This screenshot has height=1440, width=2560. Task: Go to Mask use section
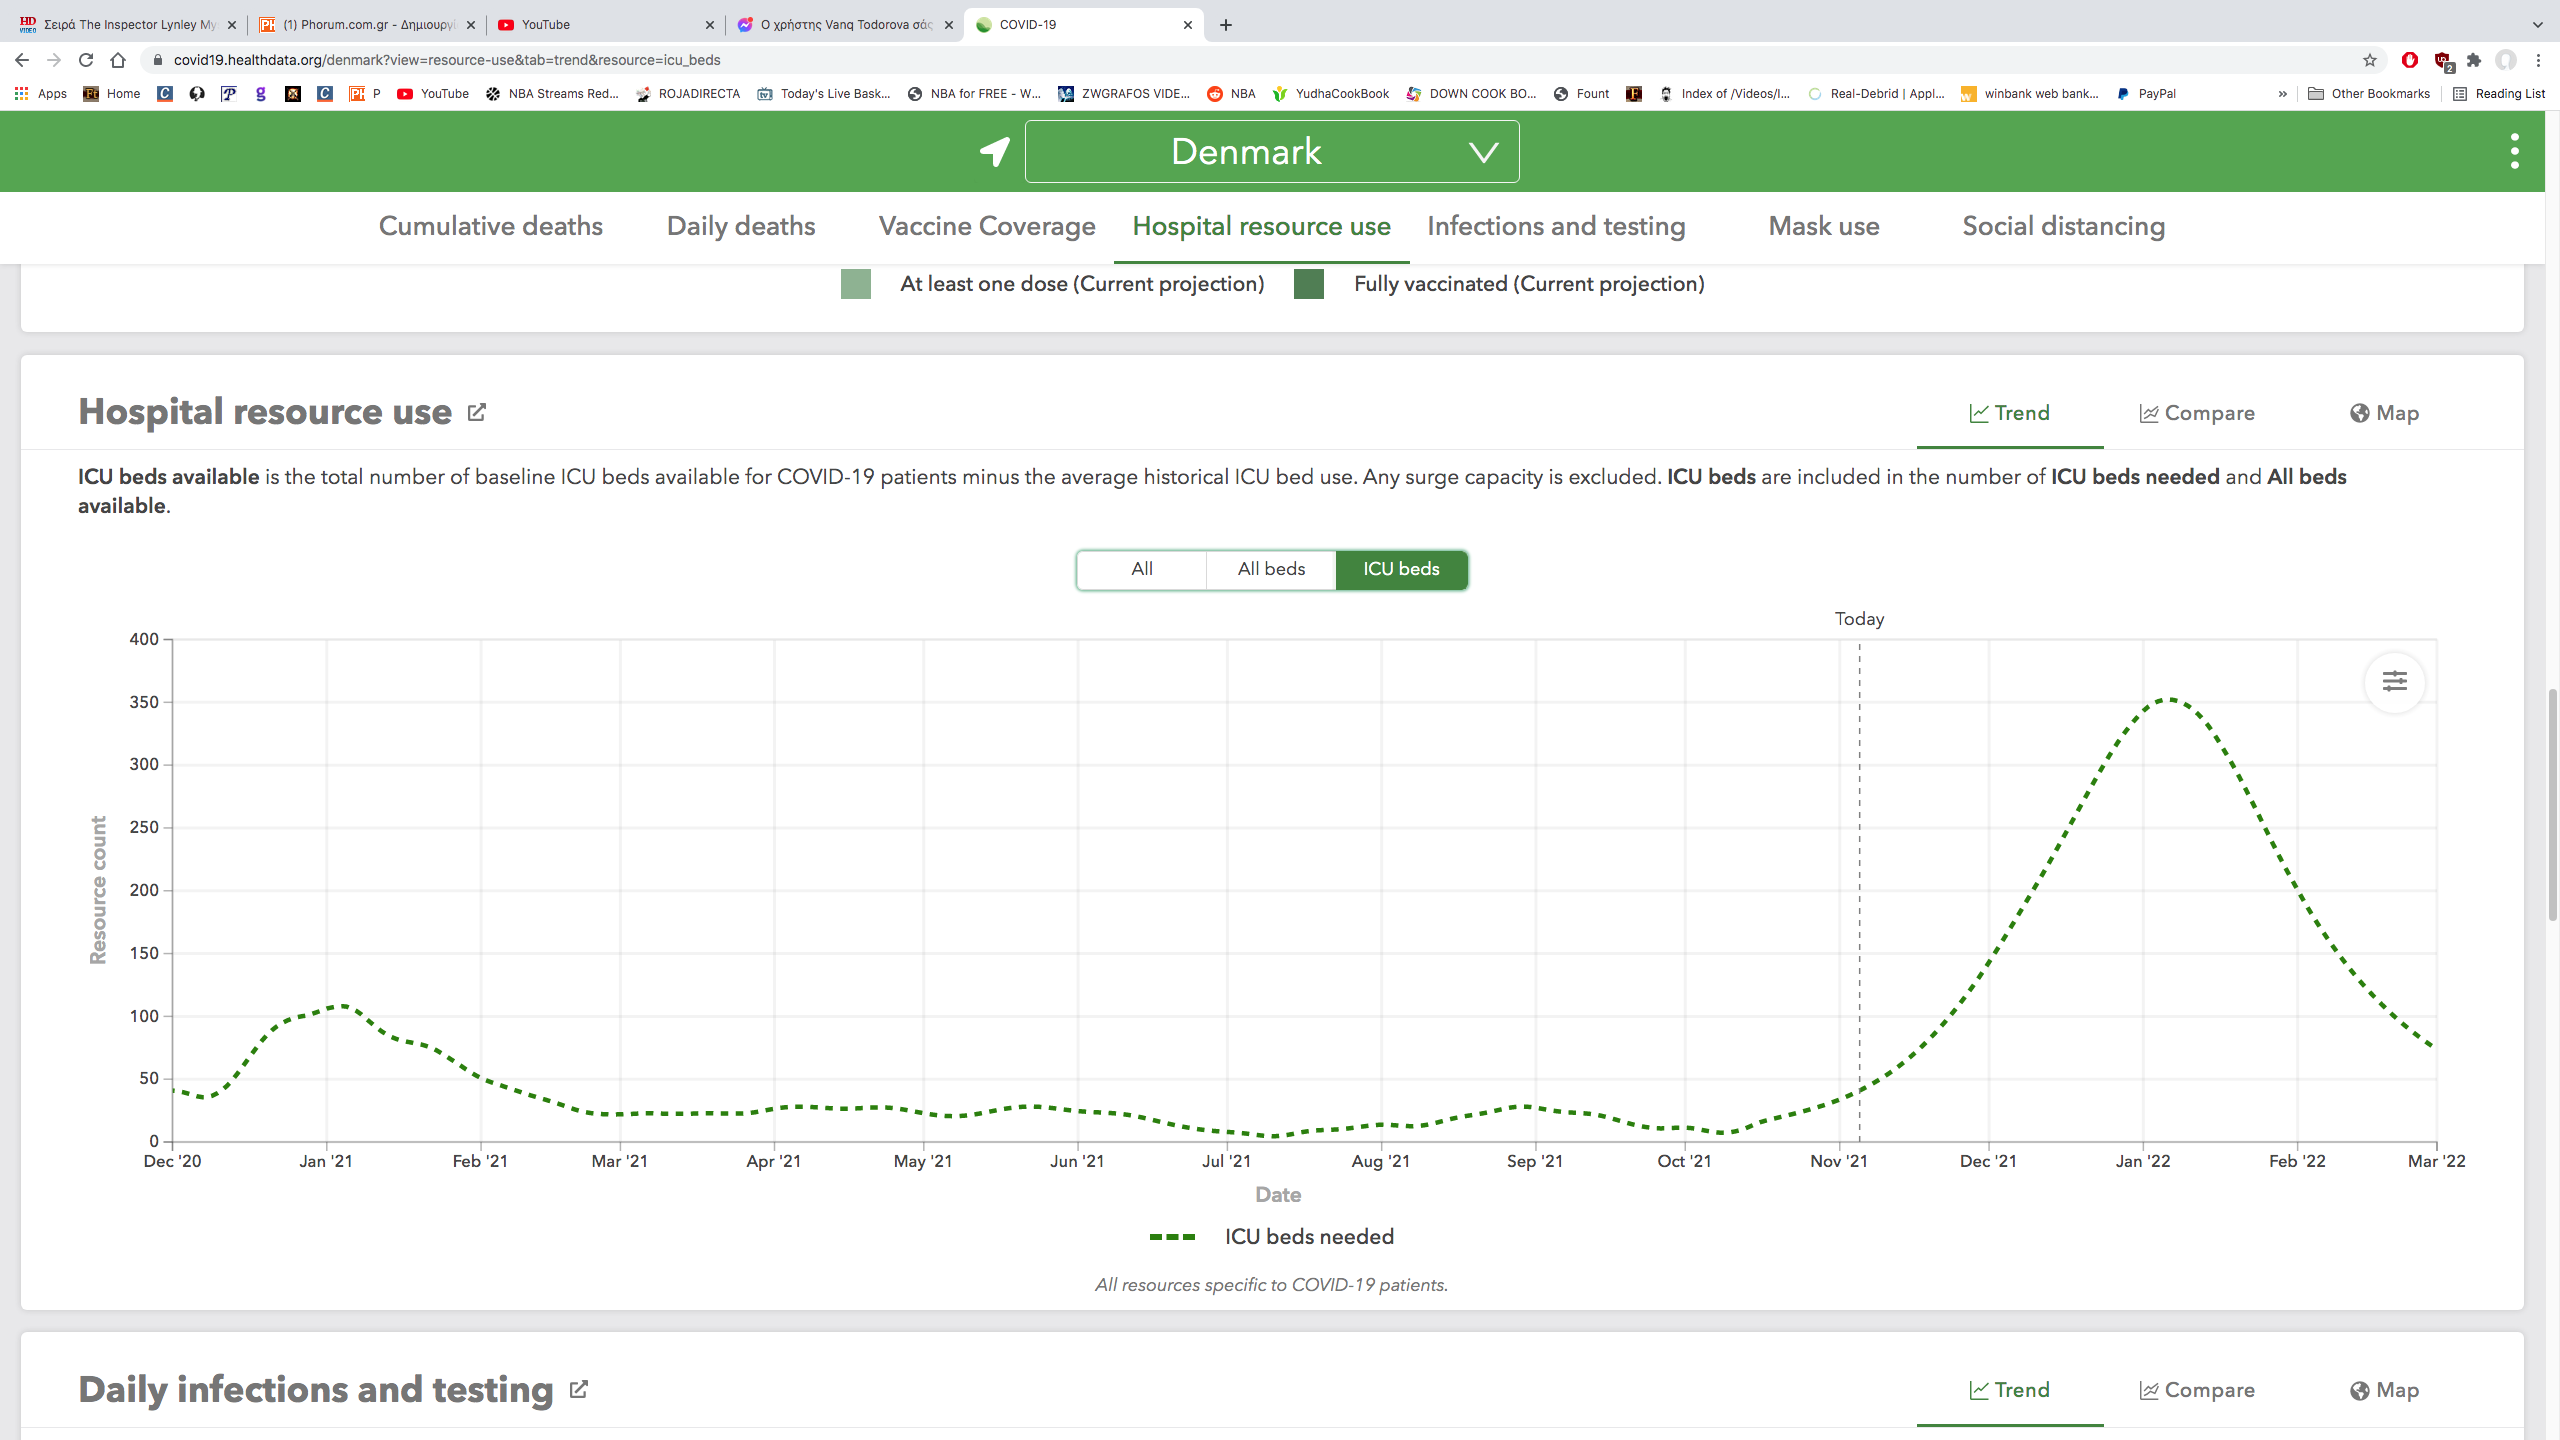(x=1823, y=226)
